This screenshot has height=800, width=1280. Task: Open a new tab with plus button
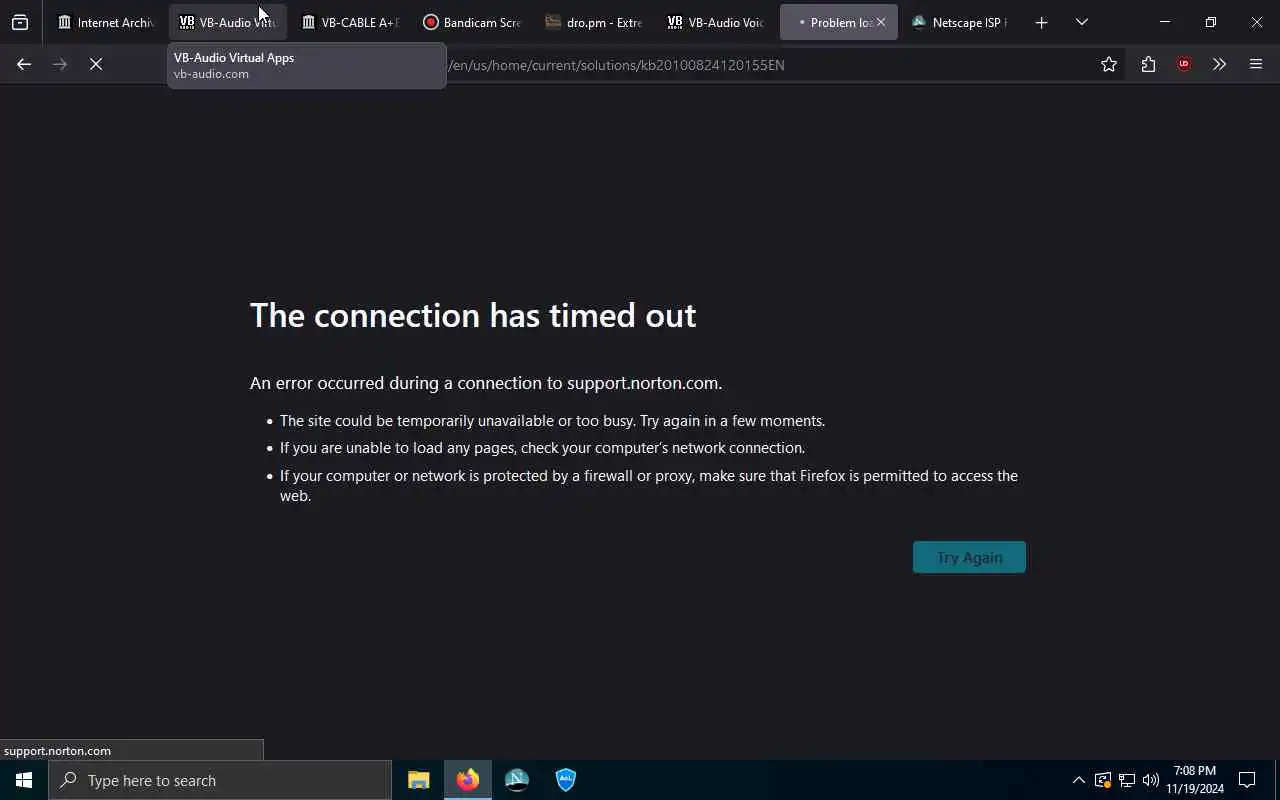(1041, 22)
